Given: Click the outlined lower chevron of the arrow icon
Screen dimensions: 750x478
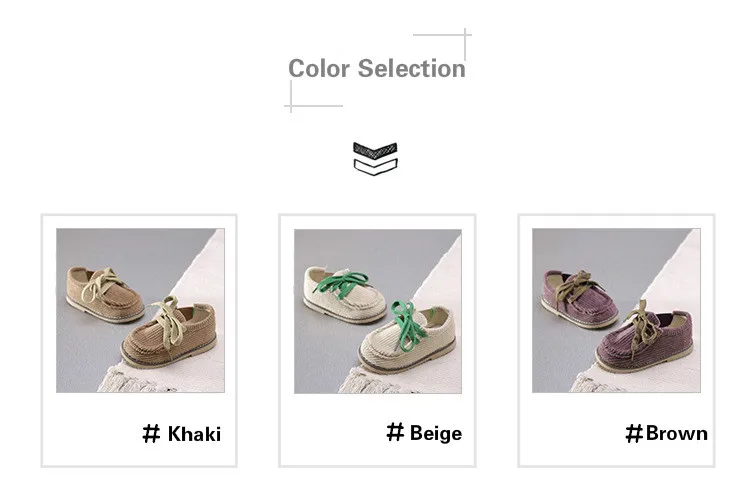Looking at the screenshot, I should coord(375,167).
